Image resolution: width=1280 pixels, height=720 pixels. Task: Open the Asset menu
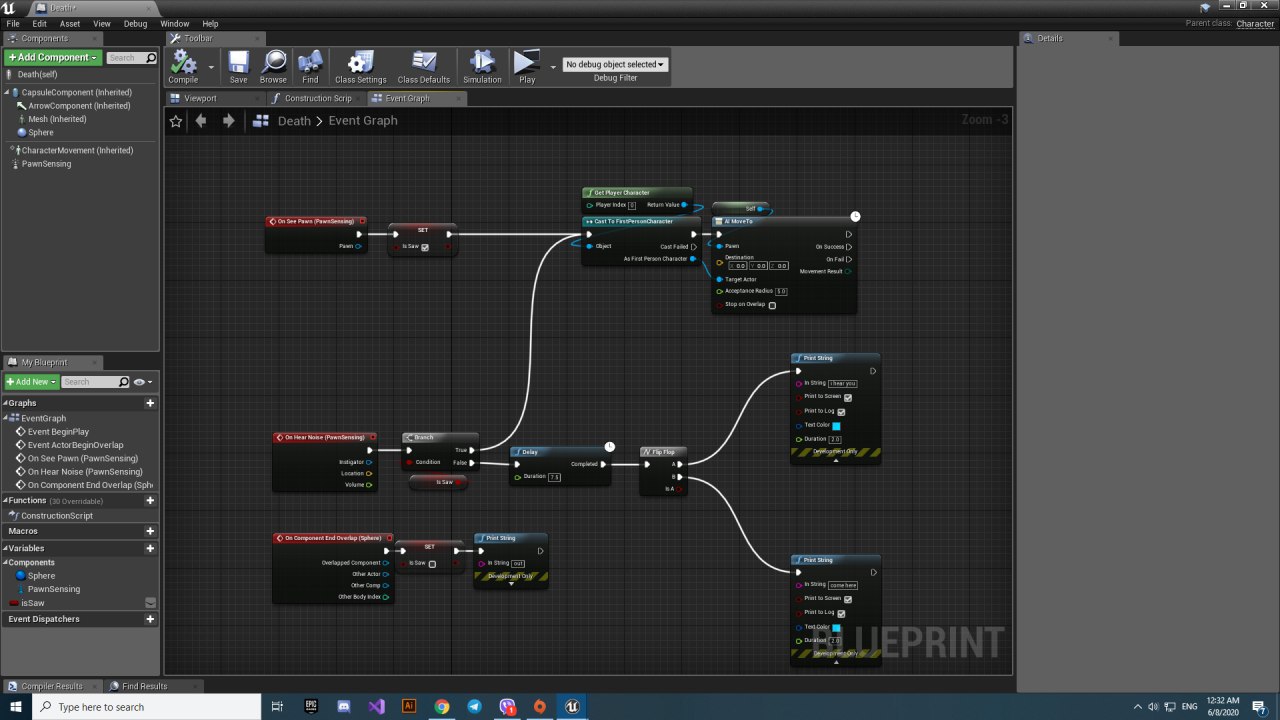pos(70,24)
